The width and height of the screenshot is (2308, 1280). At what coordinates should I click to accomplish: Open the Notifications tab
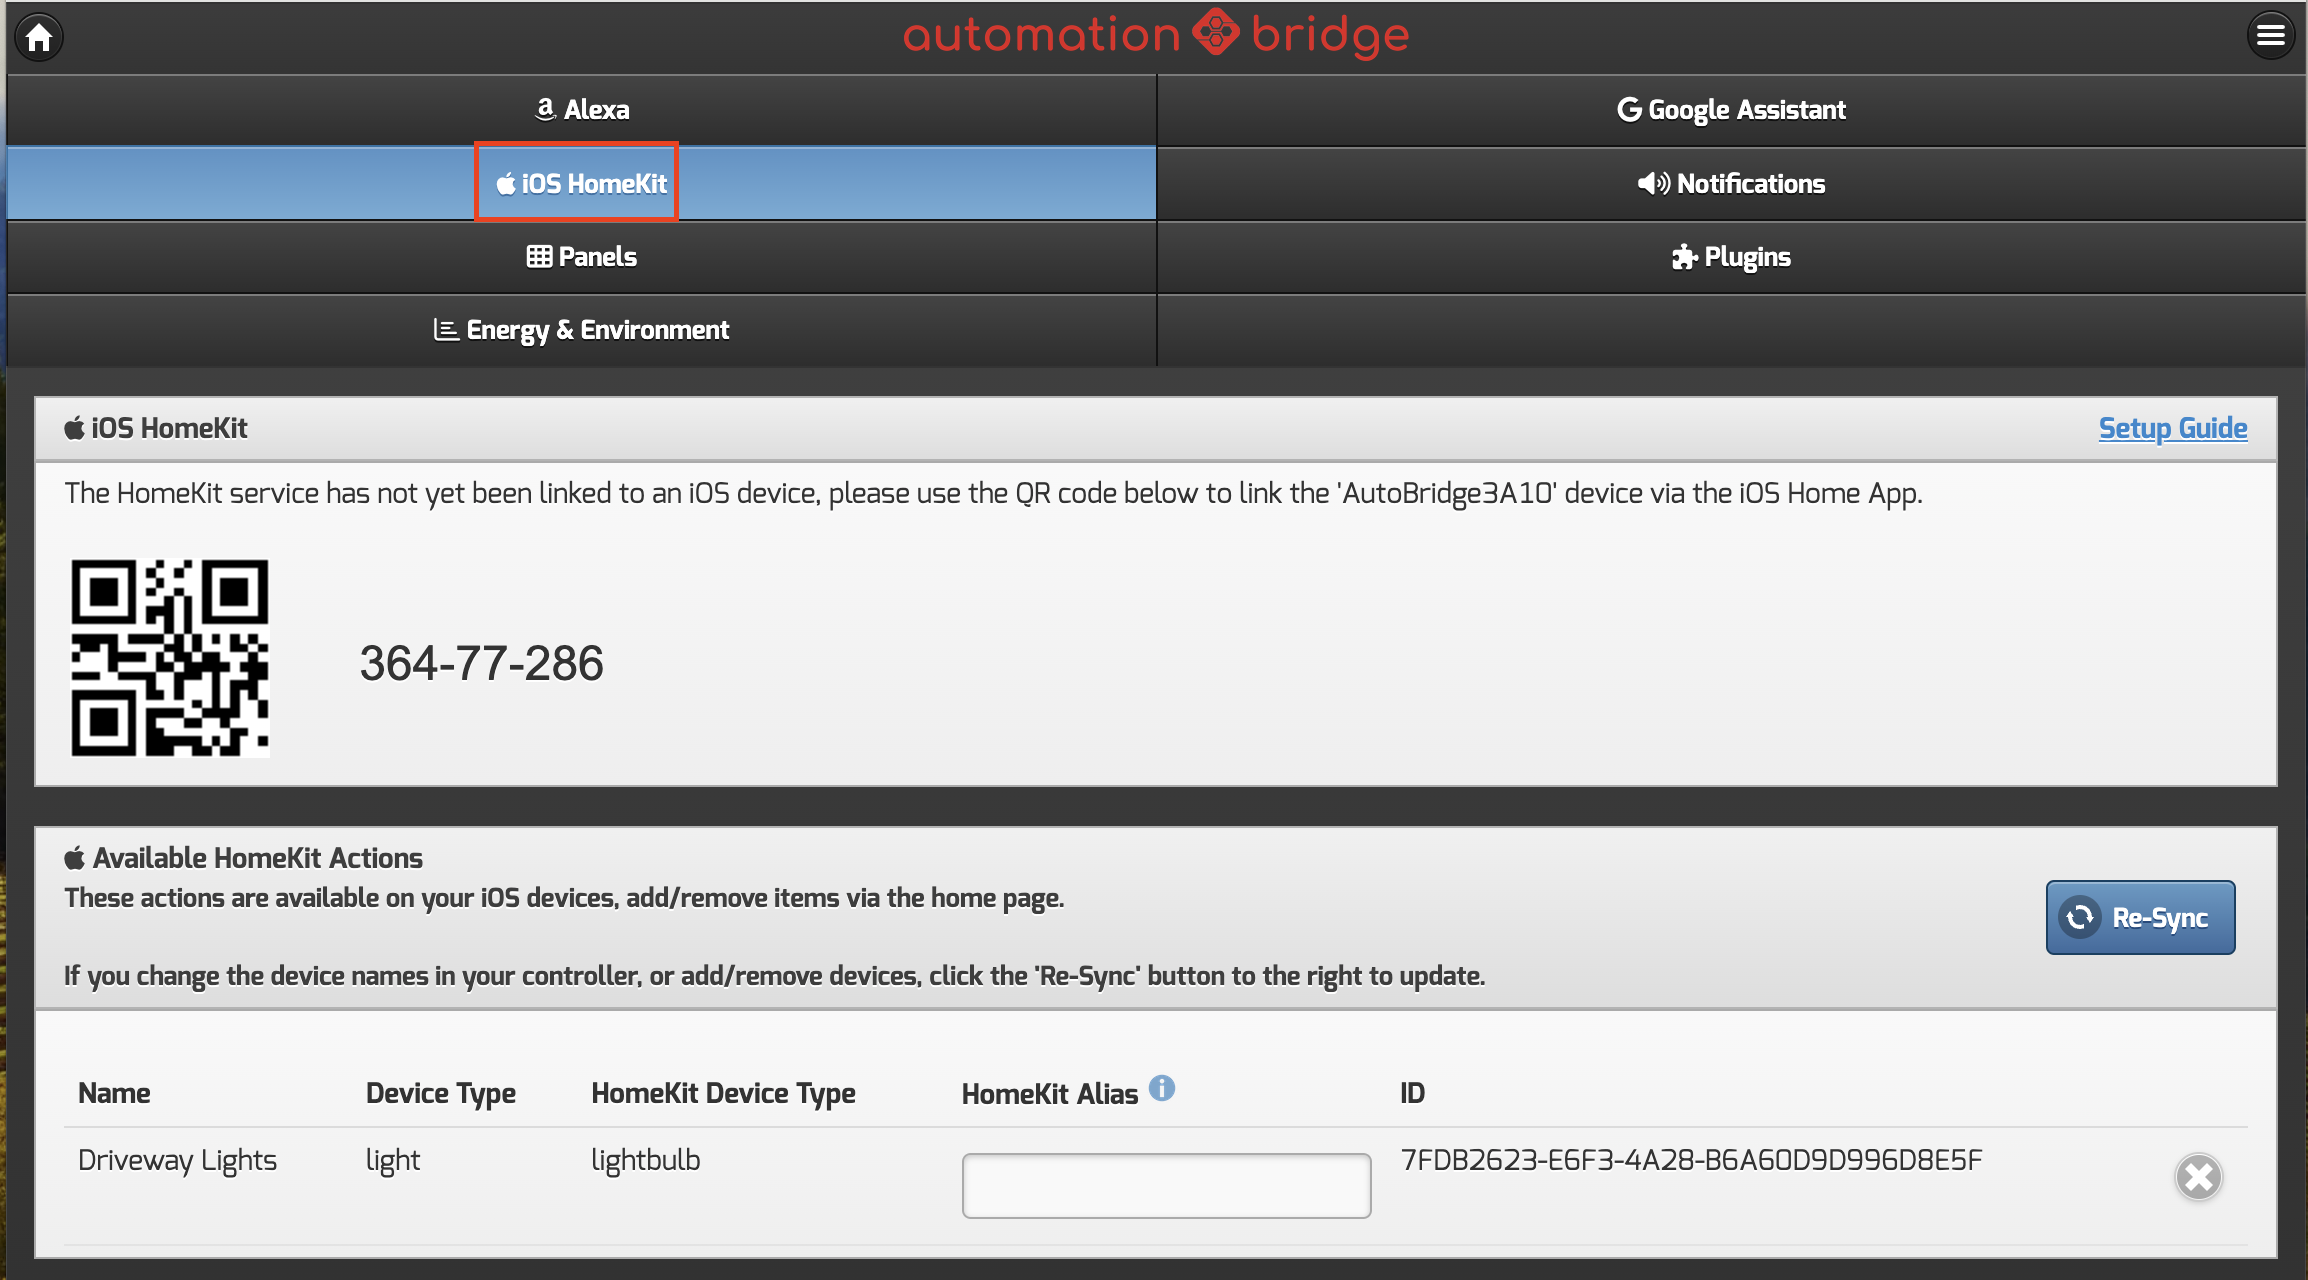point(1731,184)
